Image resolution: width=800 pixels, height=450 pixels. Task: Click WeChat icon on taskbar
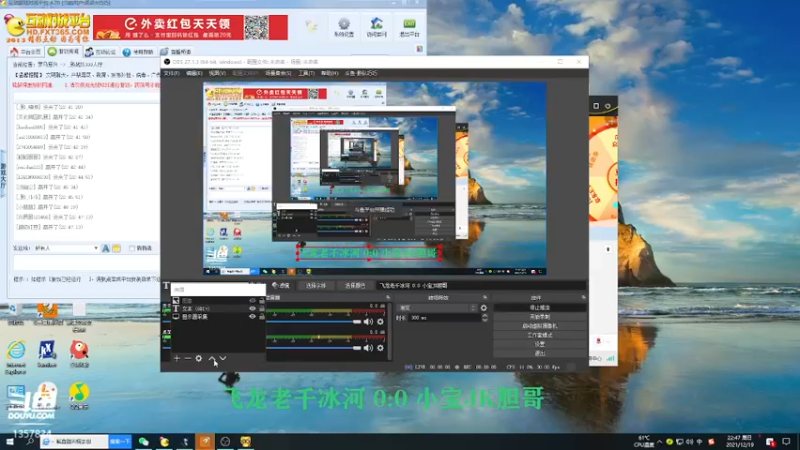(x=144, y=441)
